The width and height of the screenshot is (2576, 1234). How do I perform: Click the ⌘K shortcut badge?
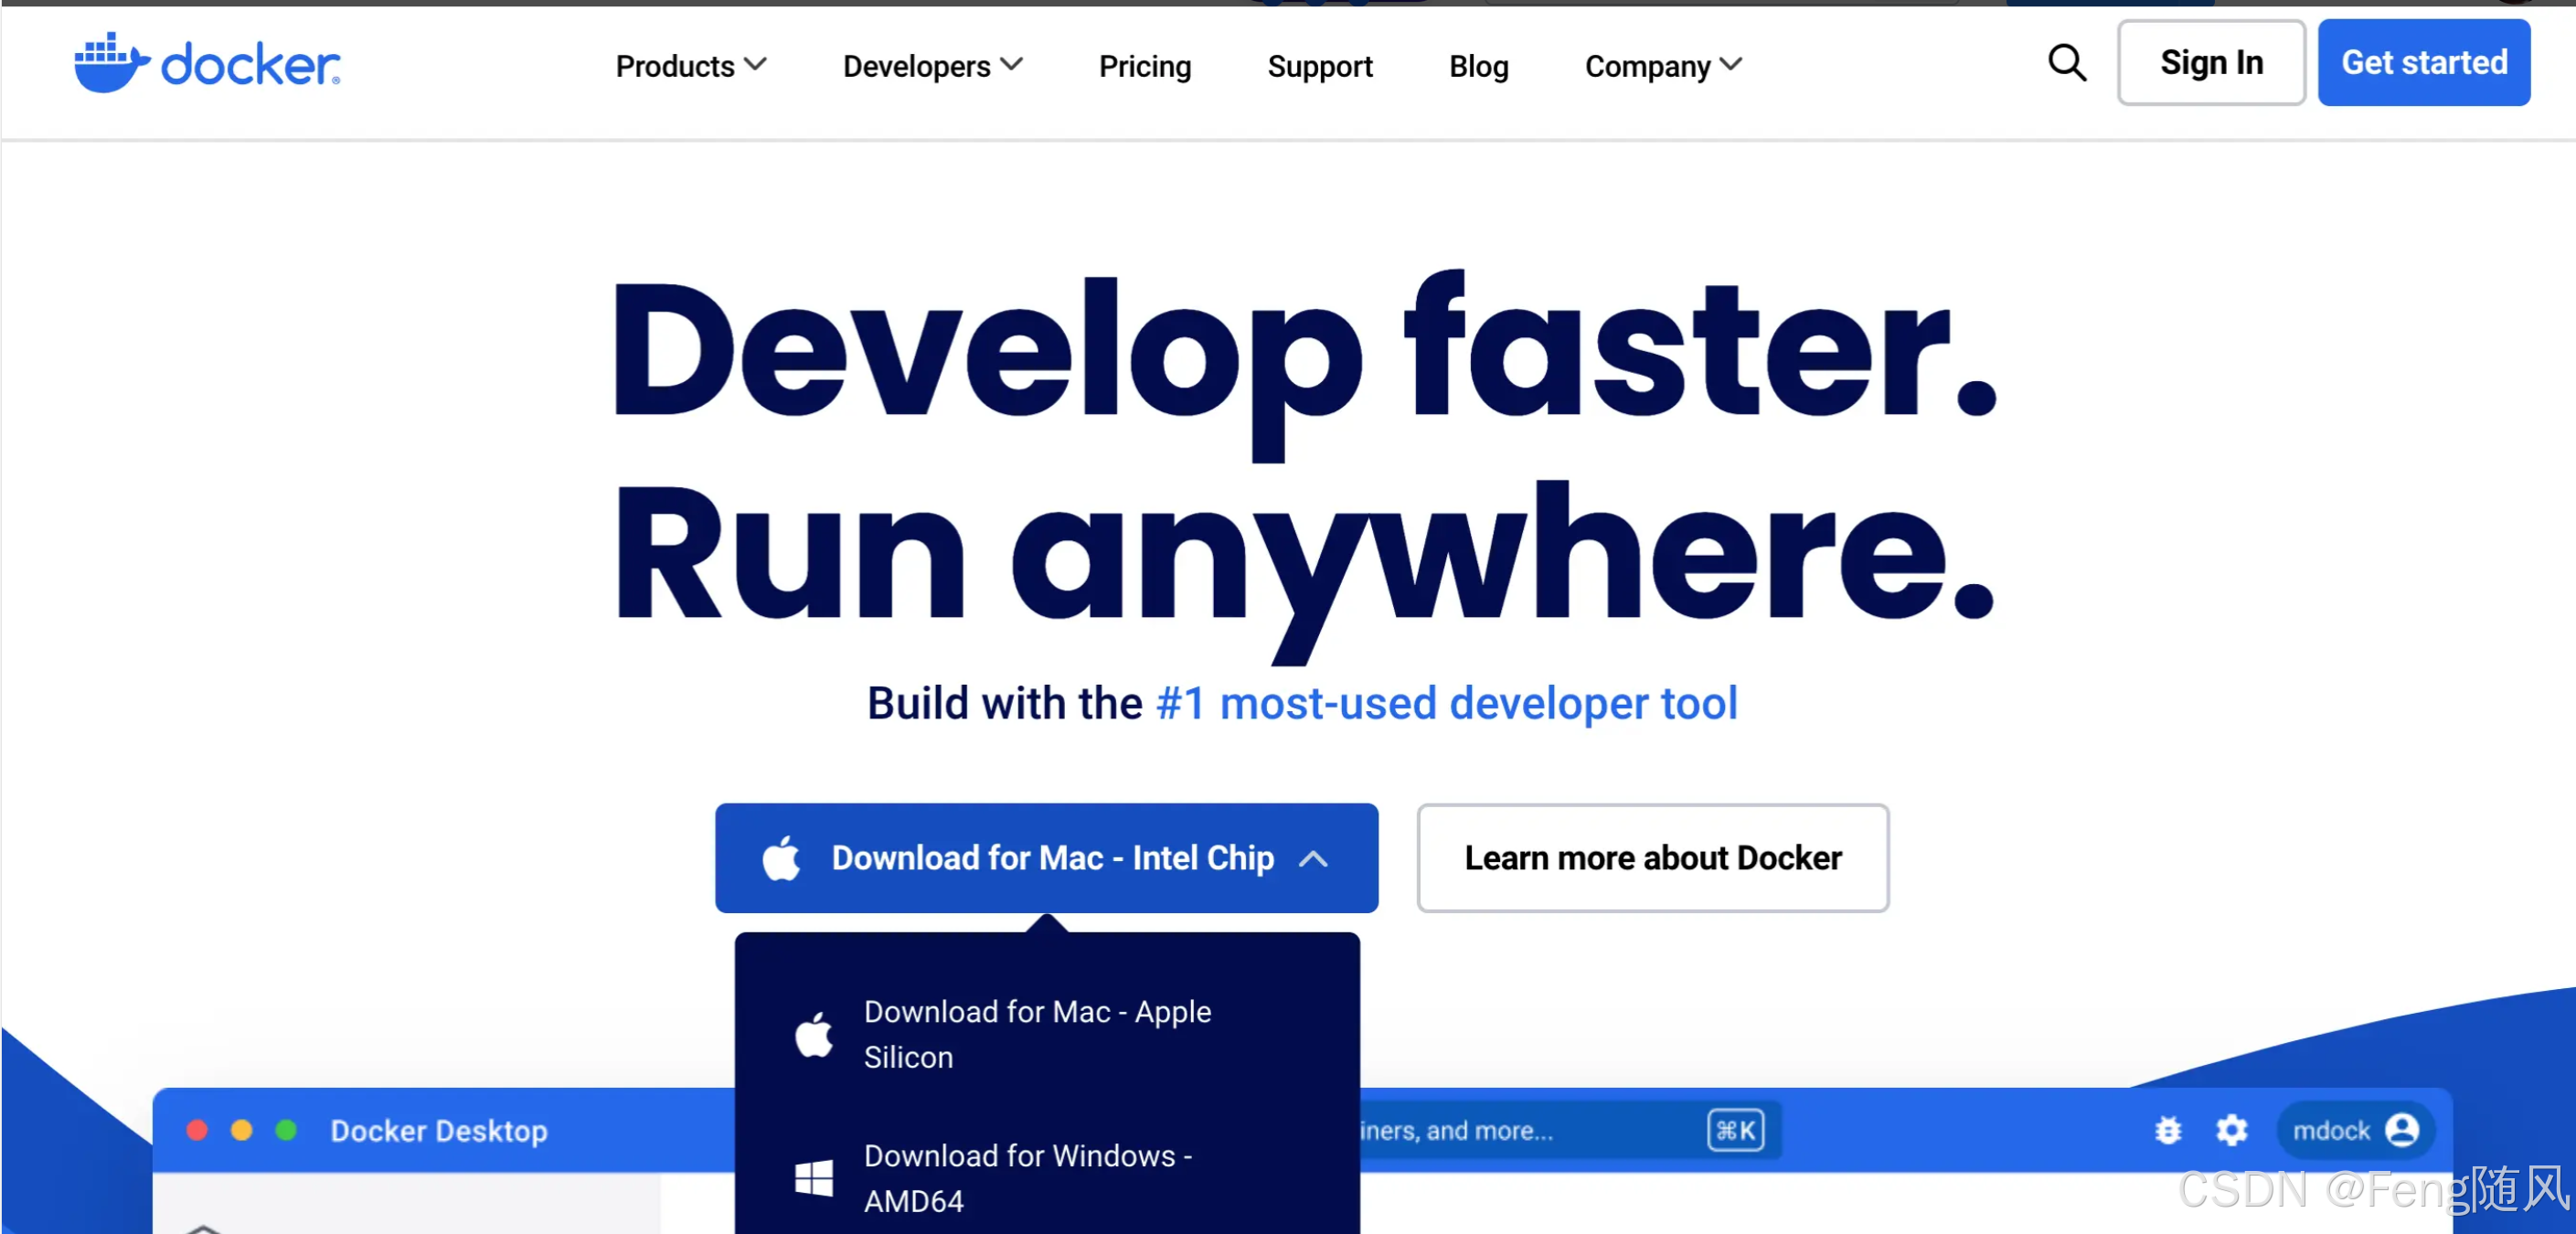[x=1735, y=1130]
